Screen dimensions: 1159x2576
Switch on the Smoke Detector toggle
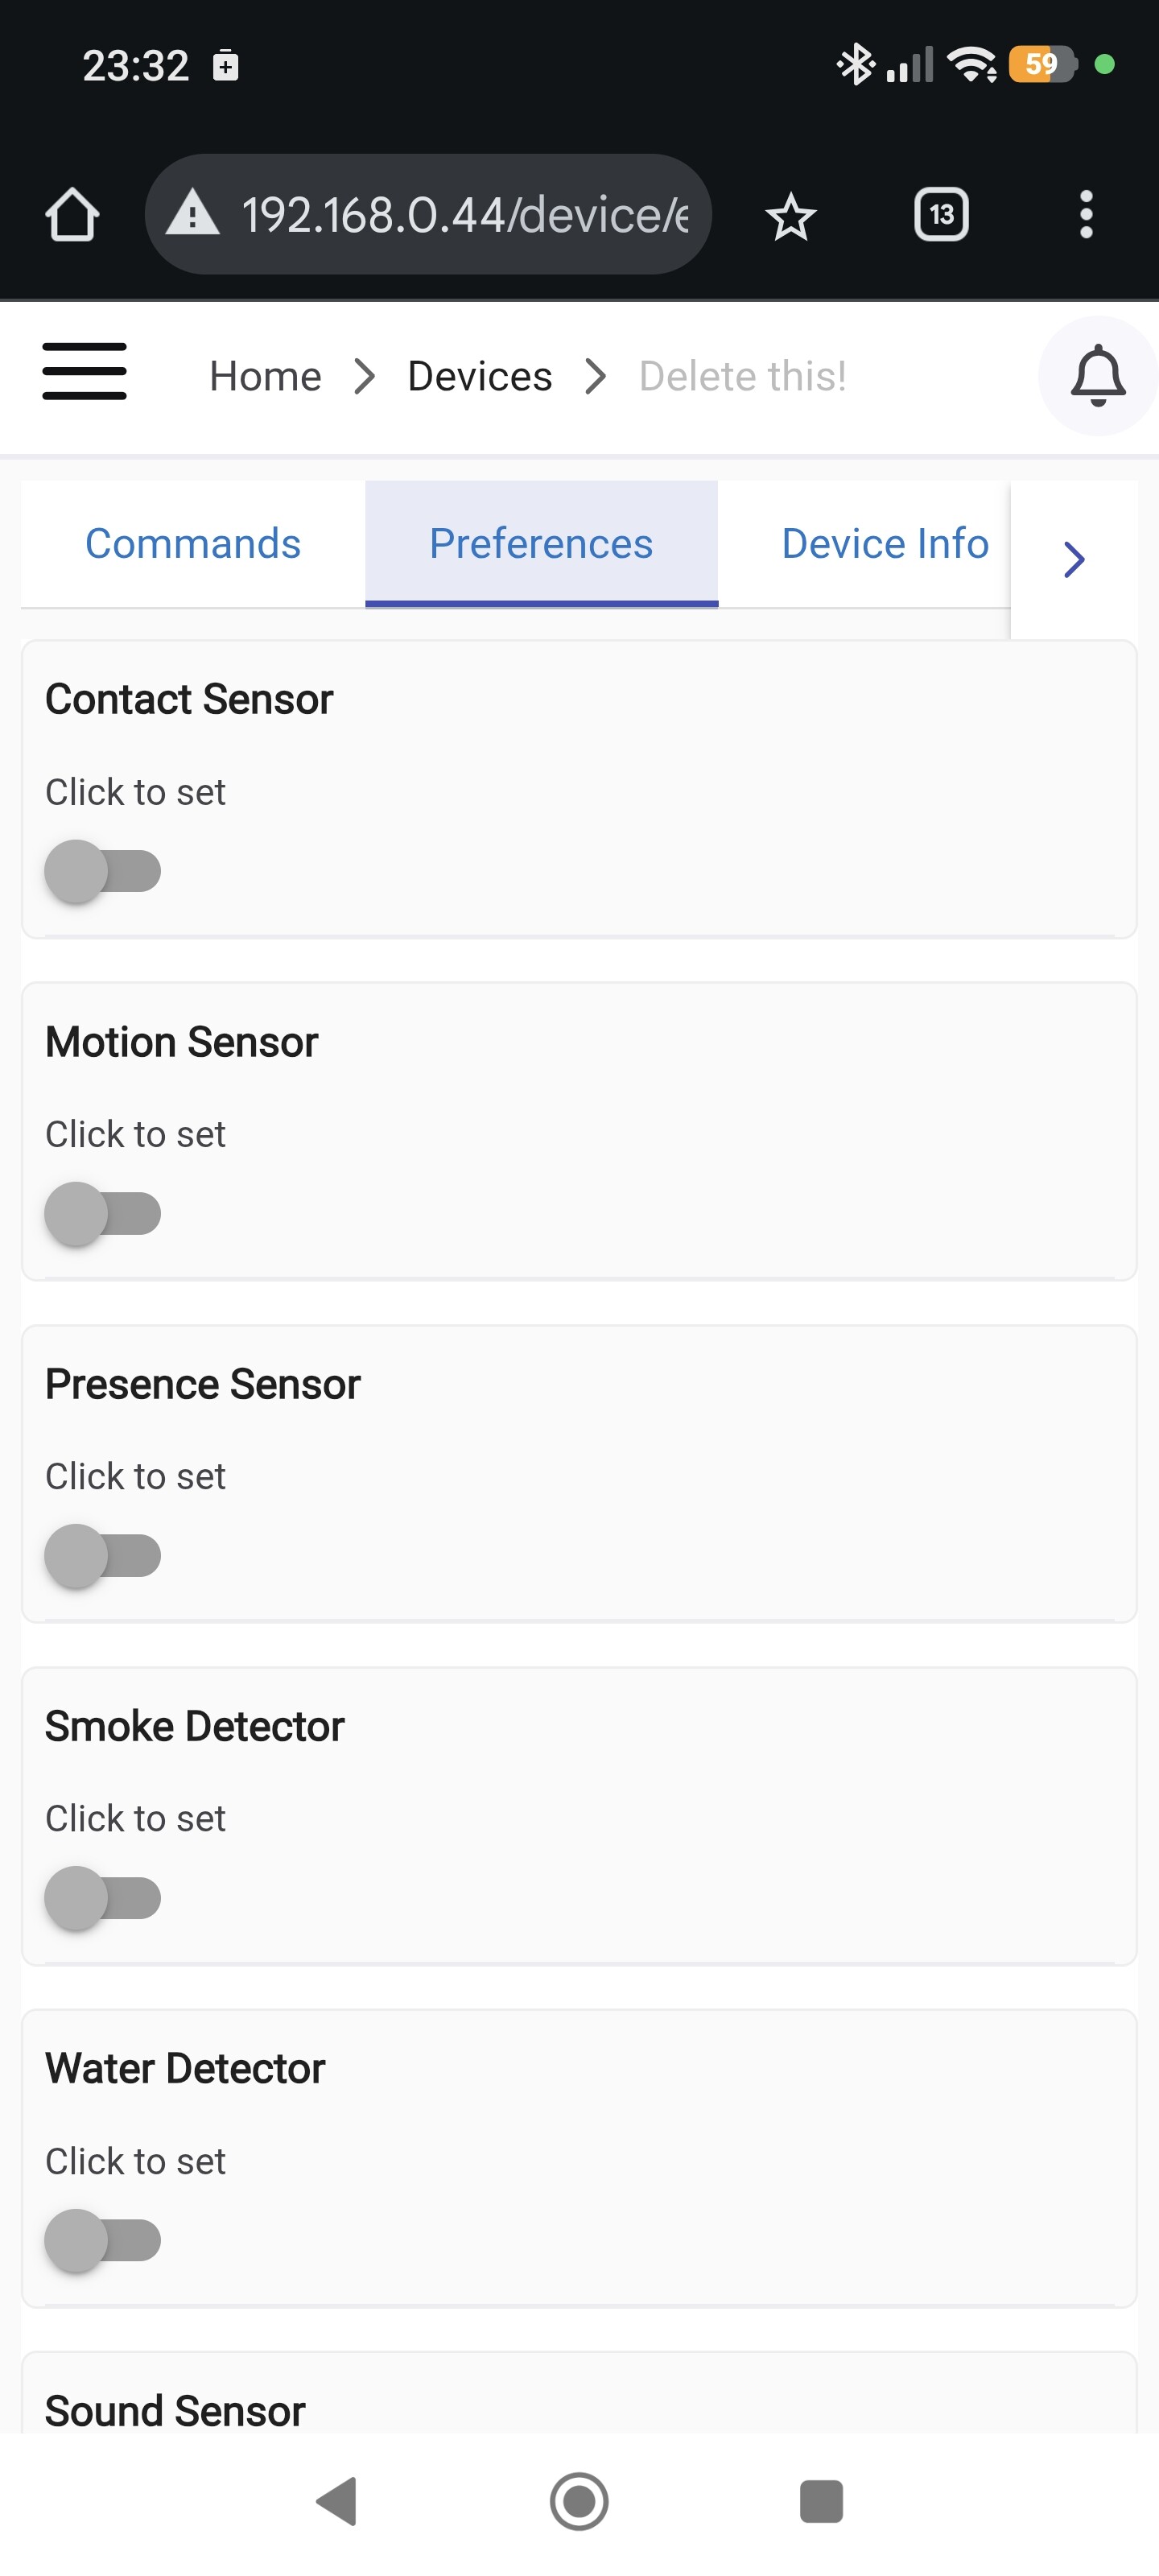[x=103, y=1897]
